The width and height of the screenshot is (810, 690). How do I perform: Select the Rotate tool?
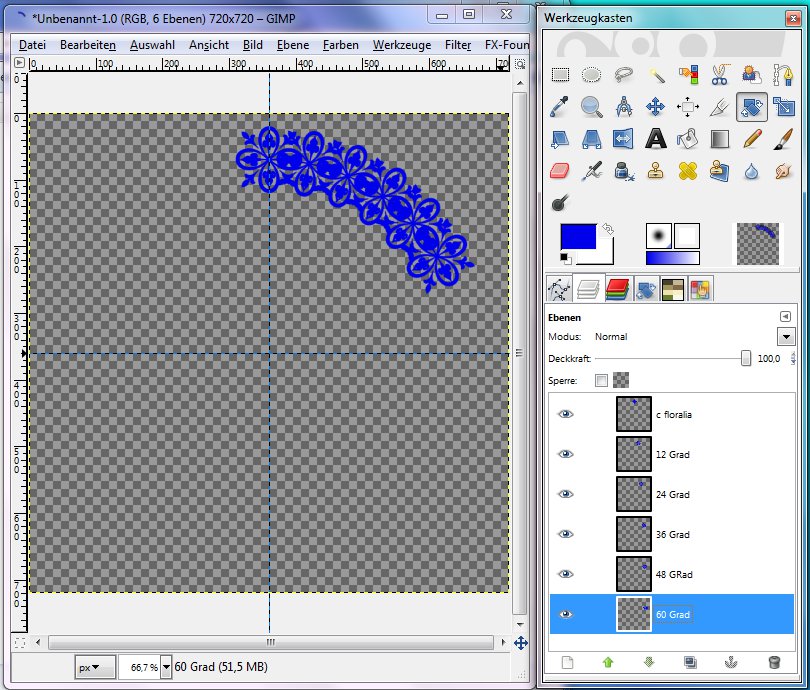[x=752, y=106]
